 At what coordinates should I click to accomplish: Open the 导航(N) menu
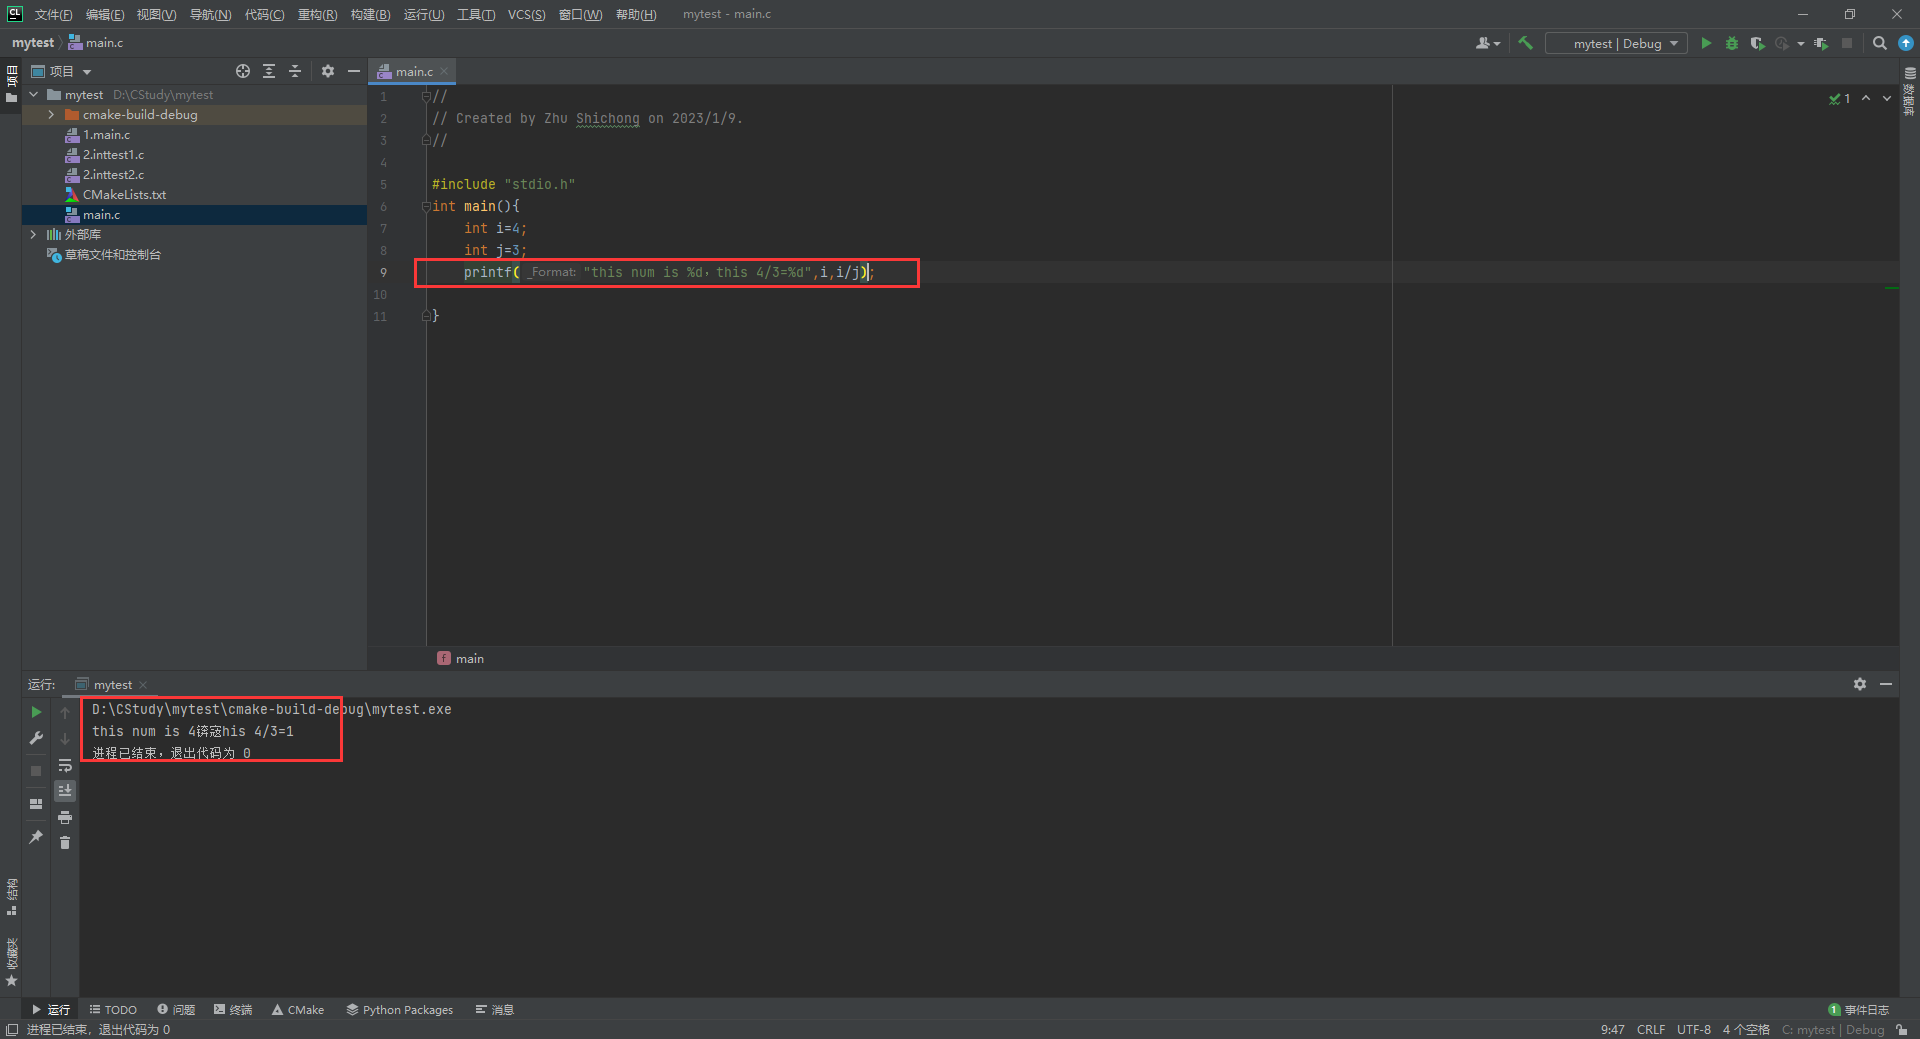[210, 14]
